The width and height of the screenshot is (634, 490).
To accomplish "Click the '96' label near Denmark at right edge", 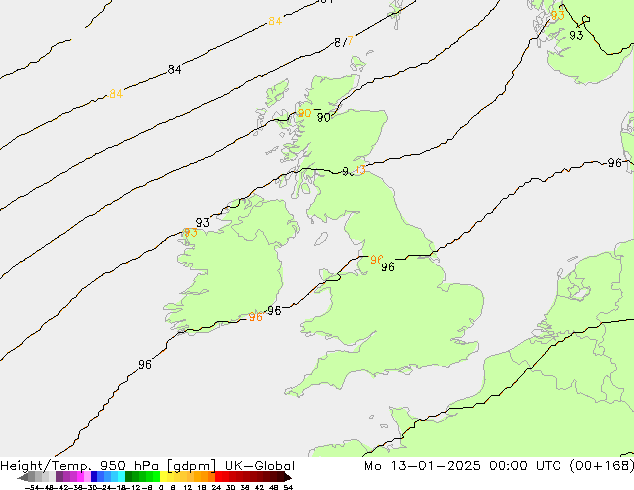I will (x=615, y=163).
